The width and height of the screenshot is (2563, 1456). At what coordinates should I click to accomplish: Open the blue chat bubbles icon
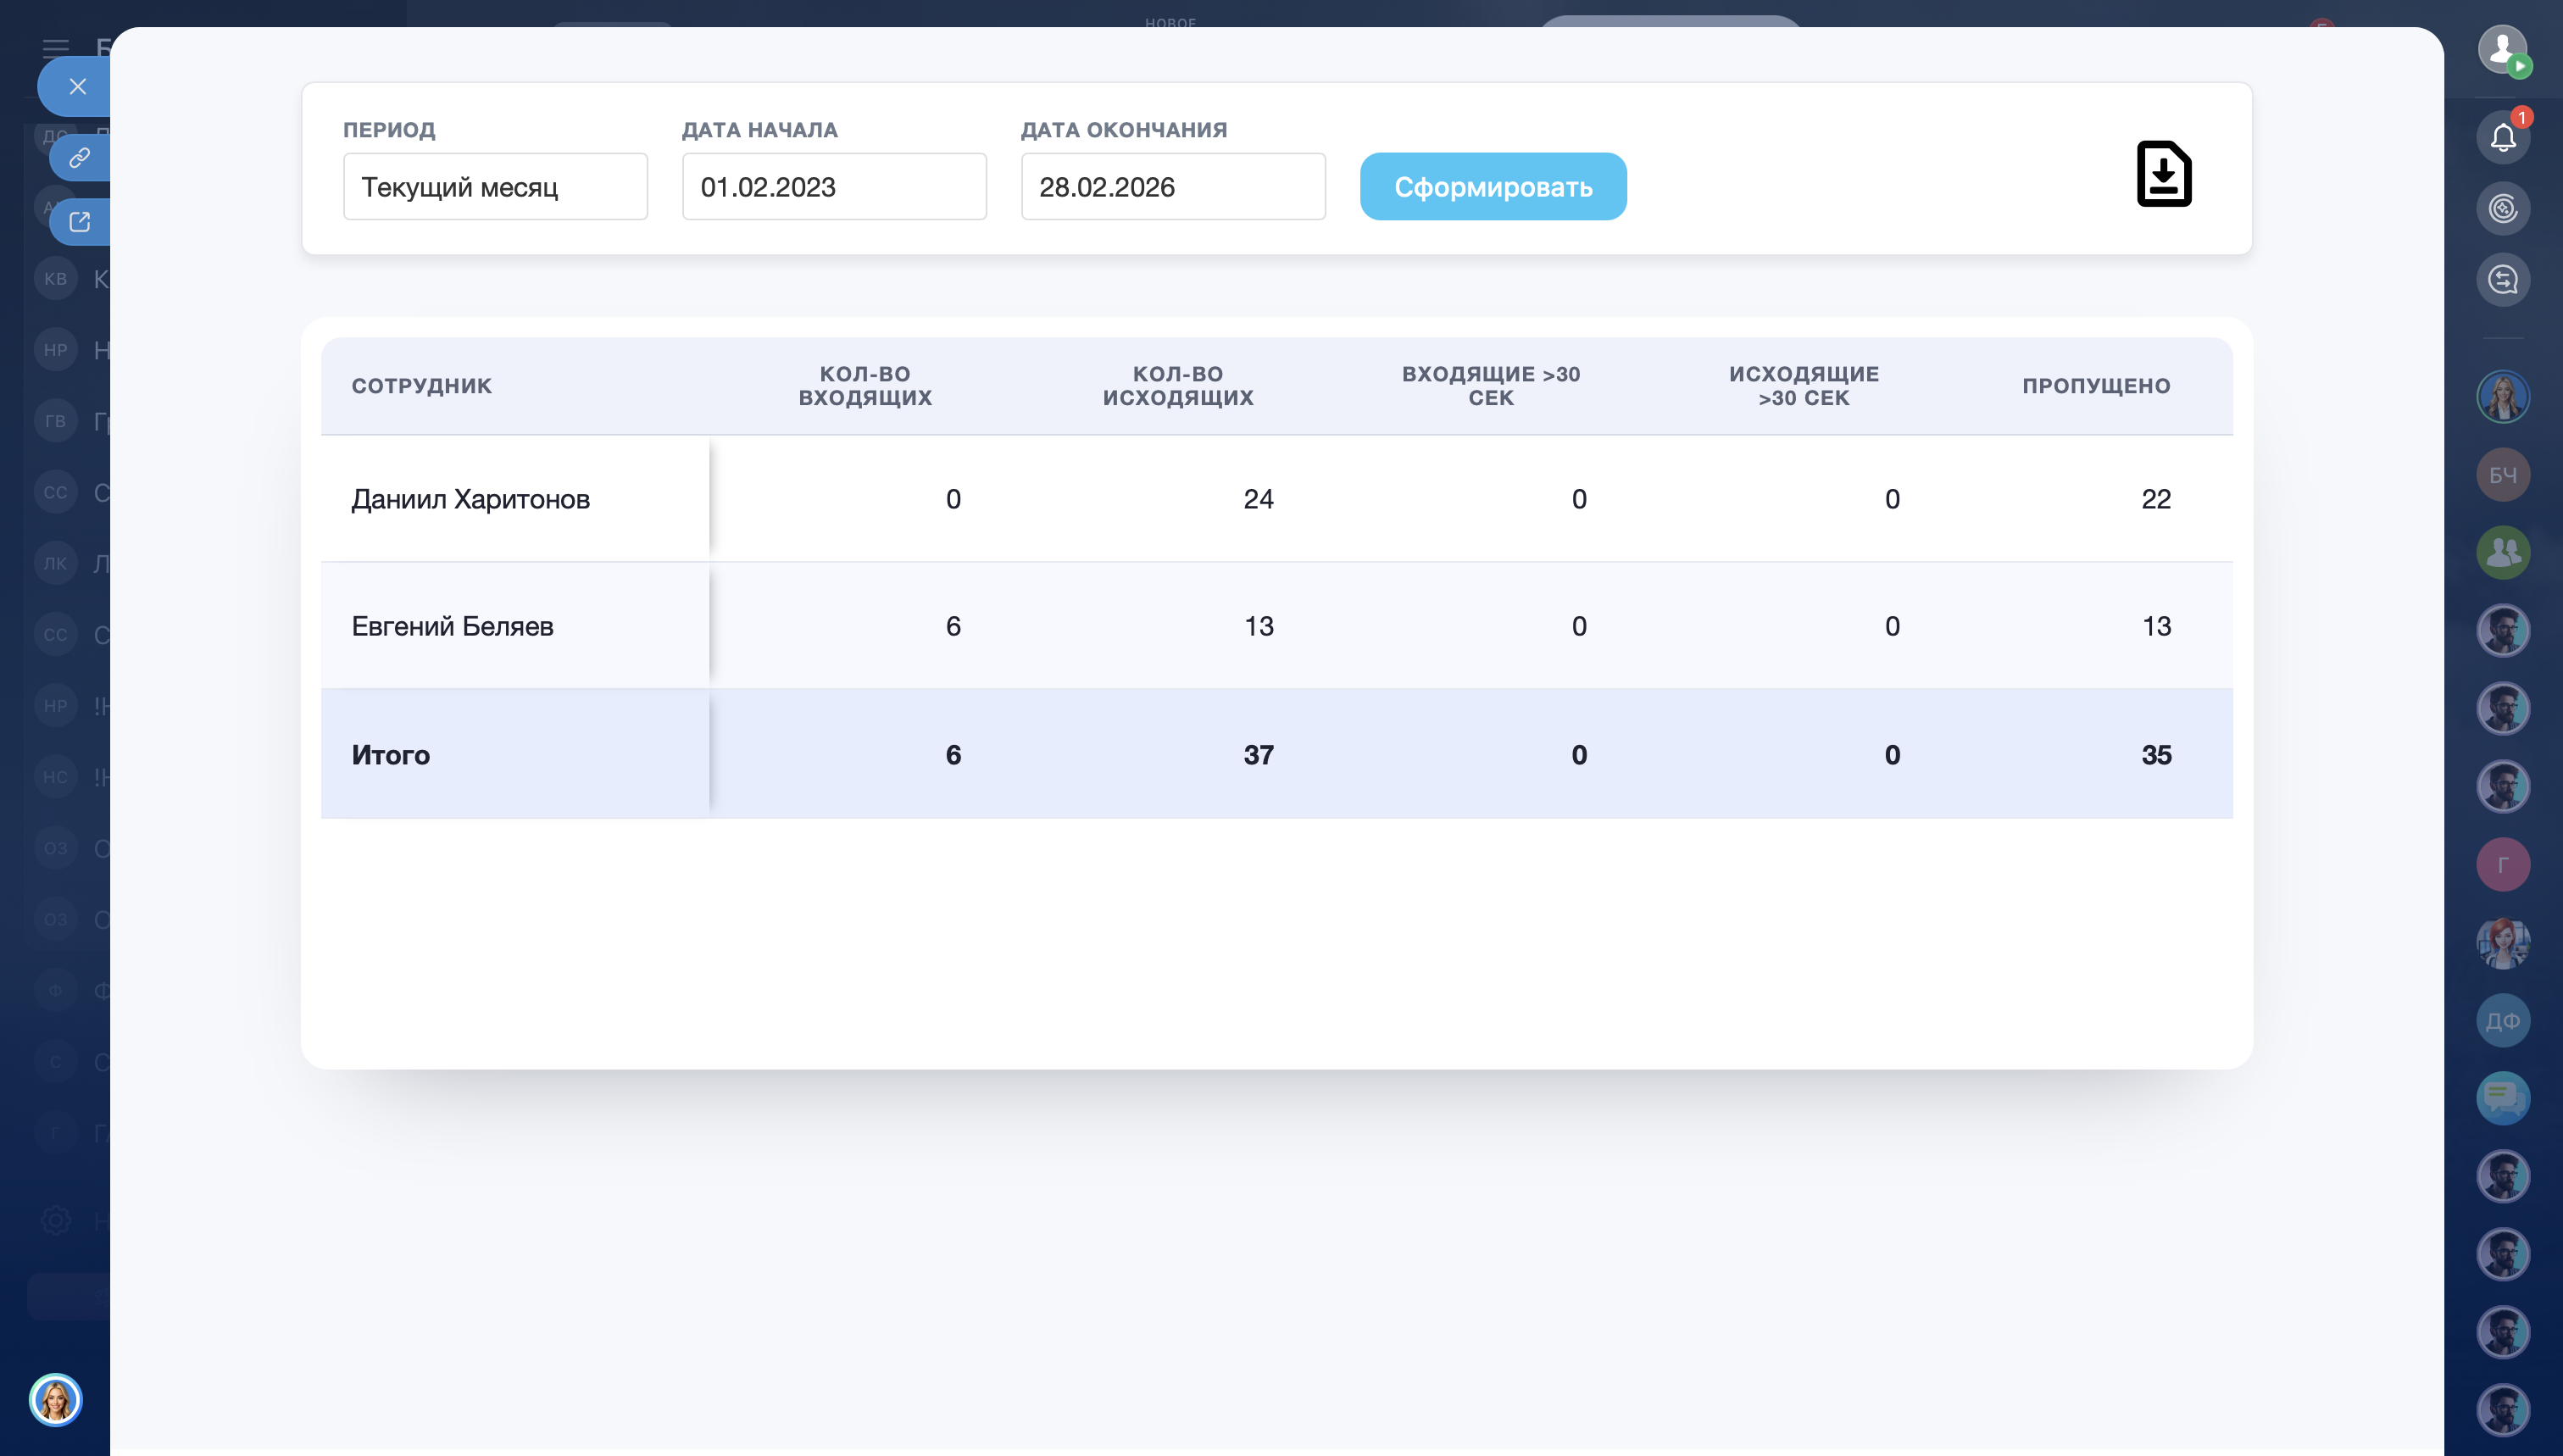point(2502,1098)
